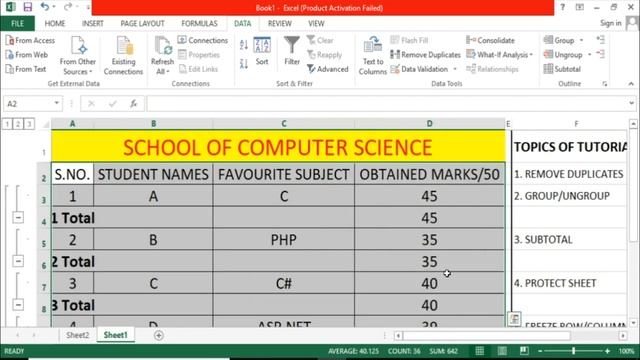The width and height of the screenshot is (640, 360).
Task: Open workbook Connections
Action: point(203,40)
